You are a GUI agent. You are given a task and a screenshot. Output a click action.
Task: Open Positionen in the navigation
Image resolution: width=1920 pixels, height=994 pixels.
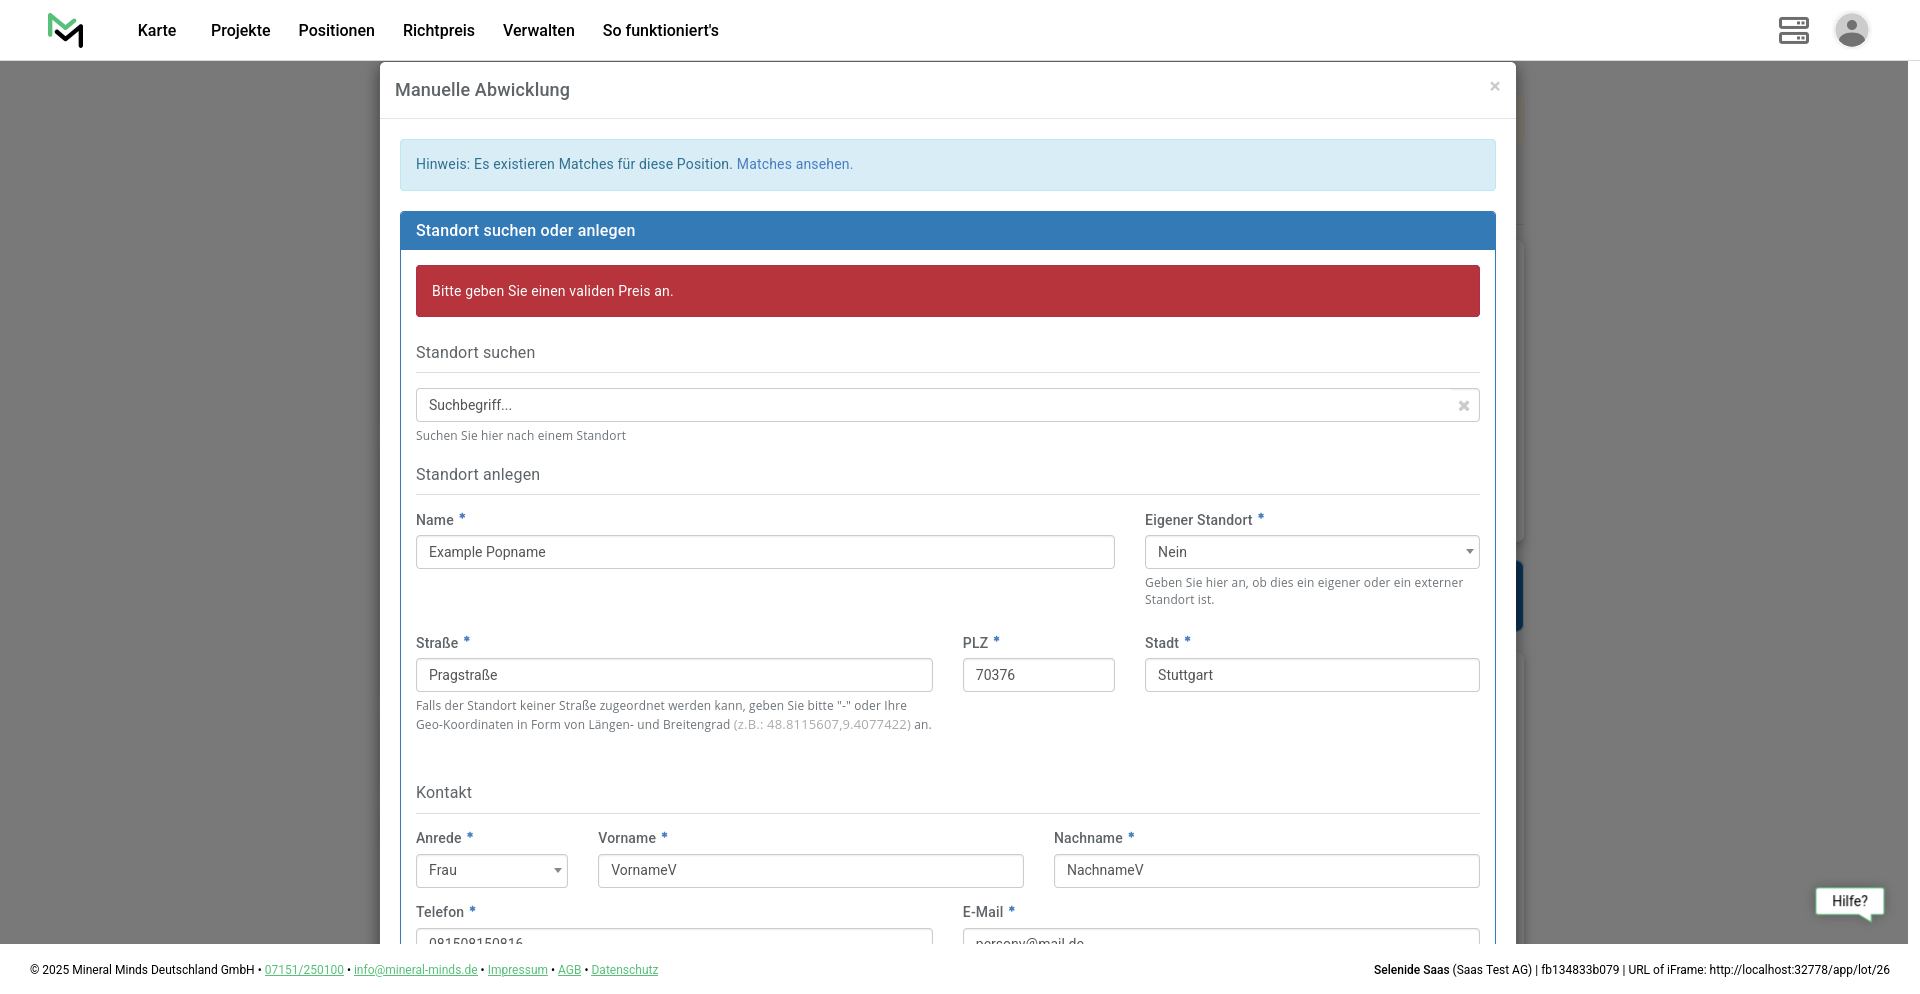(336, 31)
